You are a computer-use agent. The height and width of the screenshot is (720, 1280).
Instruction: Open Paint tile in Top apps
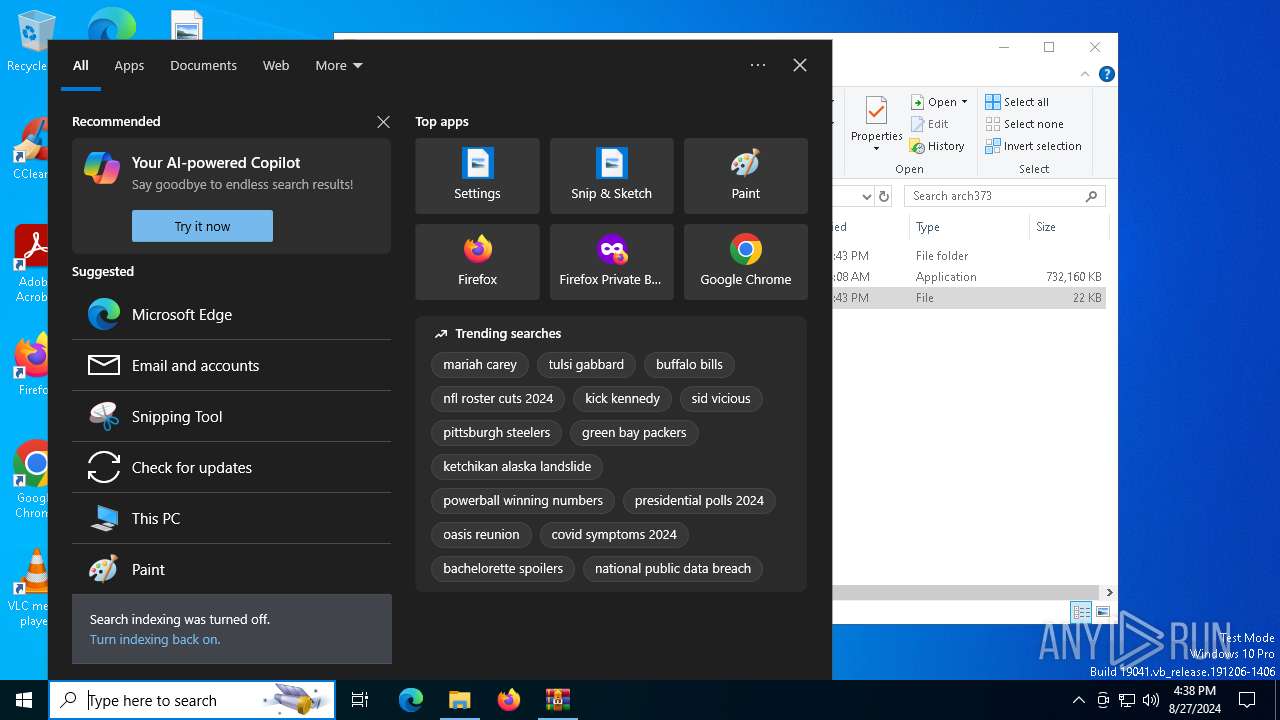pos(745,176)
